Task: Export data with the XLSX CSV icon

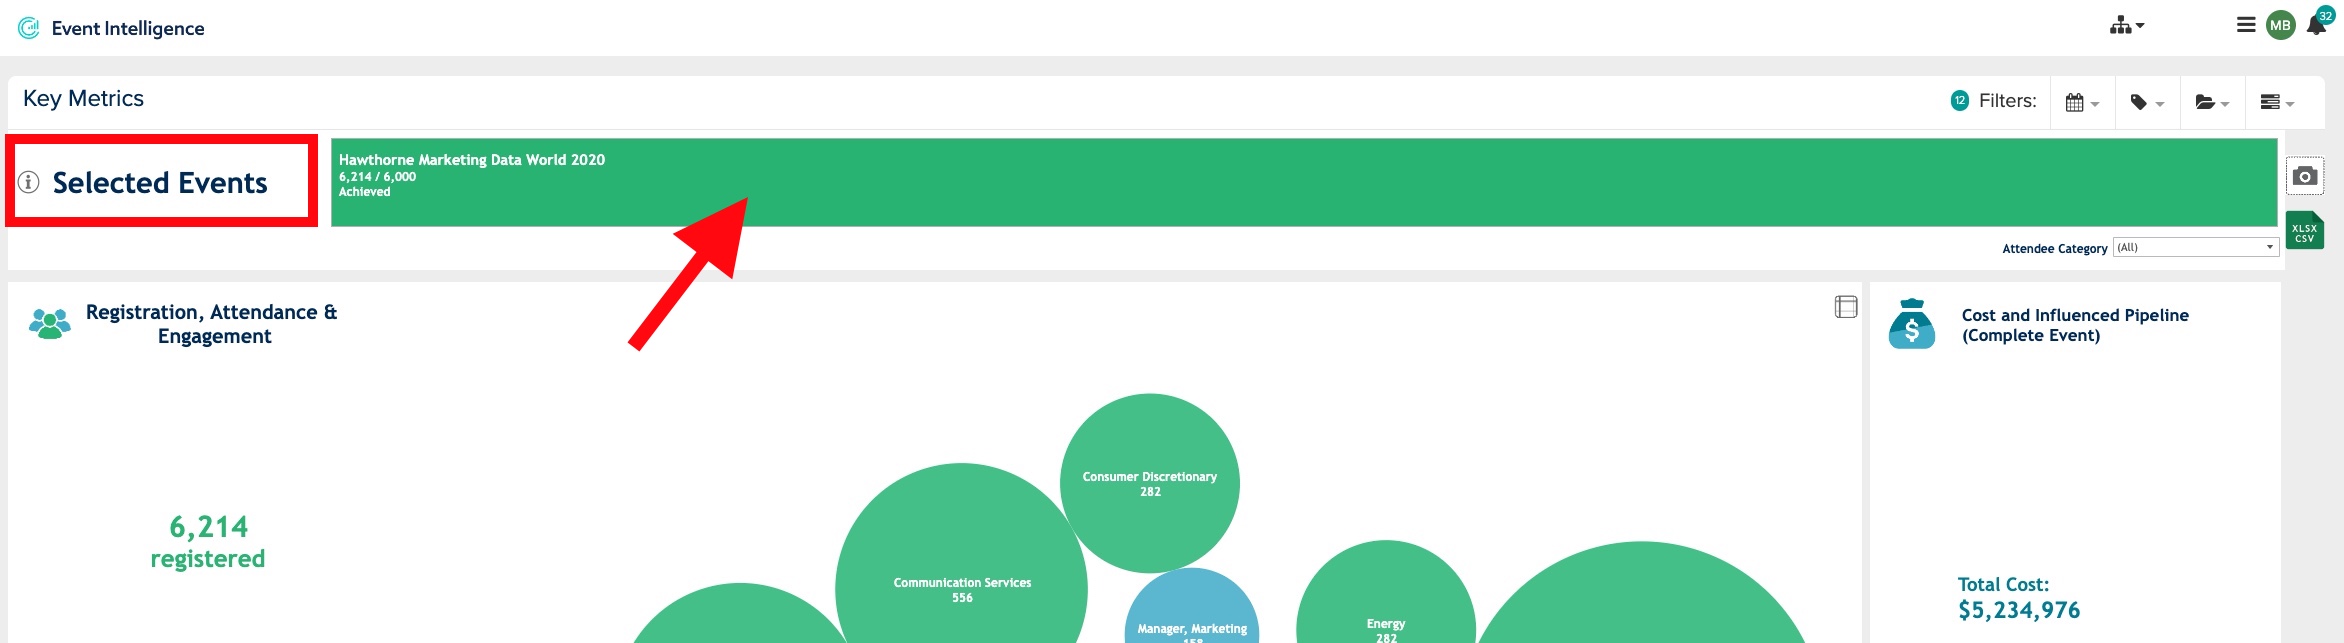Action: click(x=2304, y=231)
